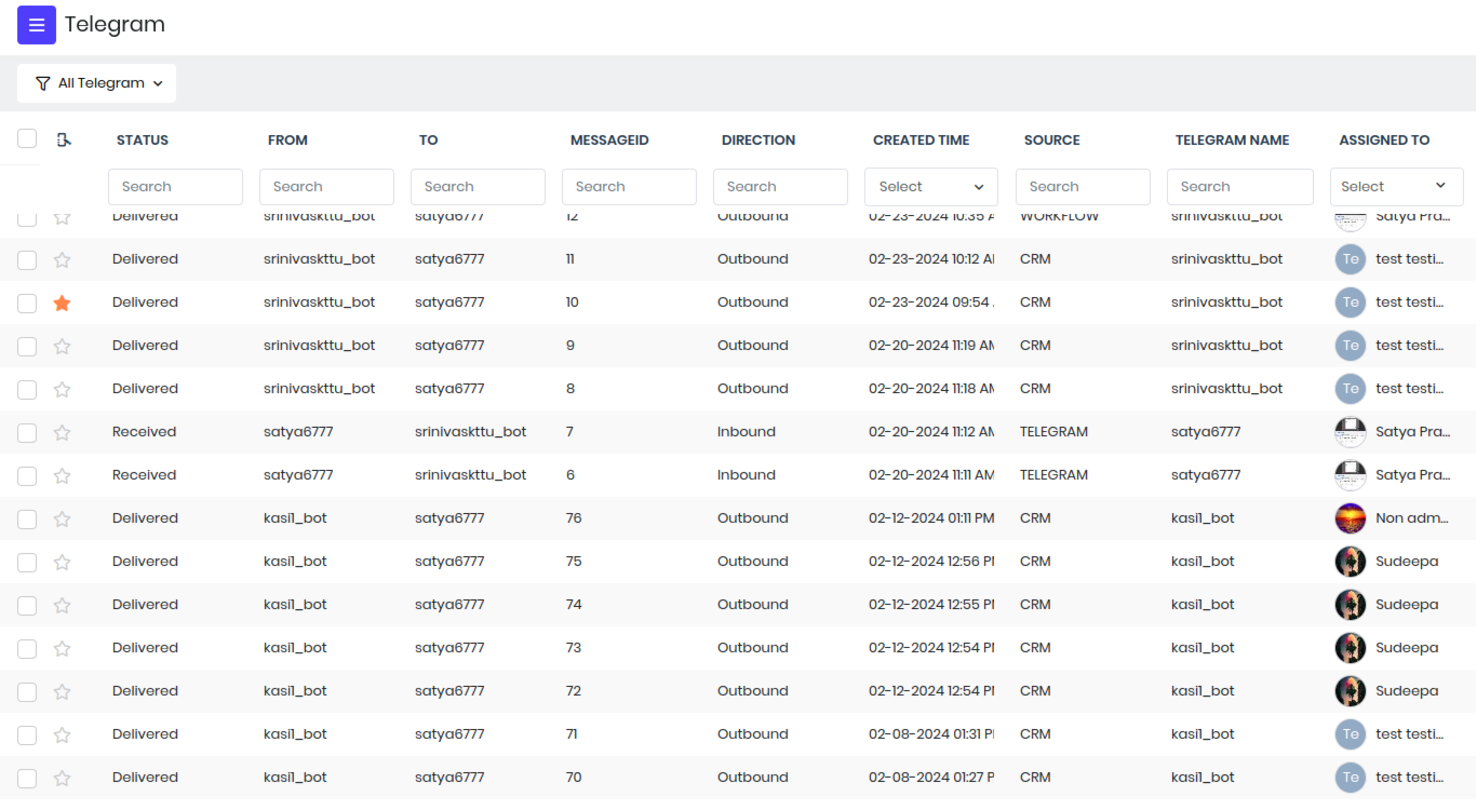Click the Received status of message 7
1476x802 pixels.
coord(144,432)
